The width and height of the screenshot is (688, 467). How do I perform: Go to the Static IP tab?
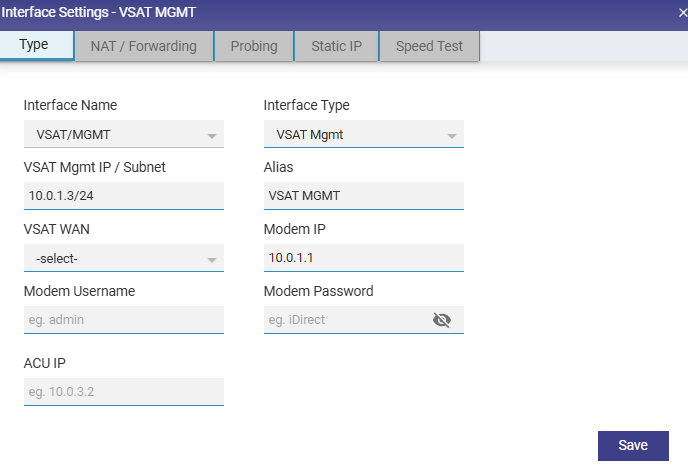pyautogui.click(x=336, y=46)
